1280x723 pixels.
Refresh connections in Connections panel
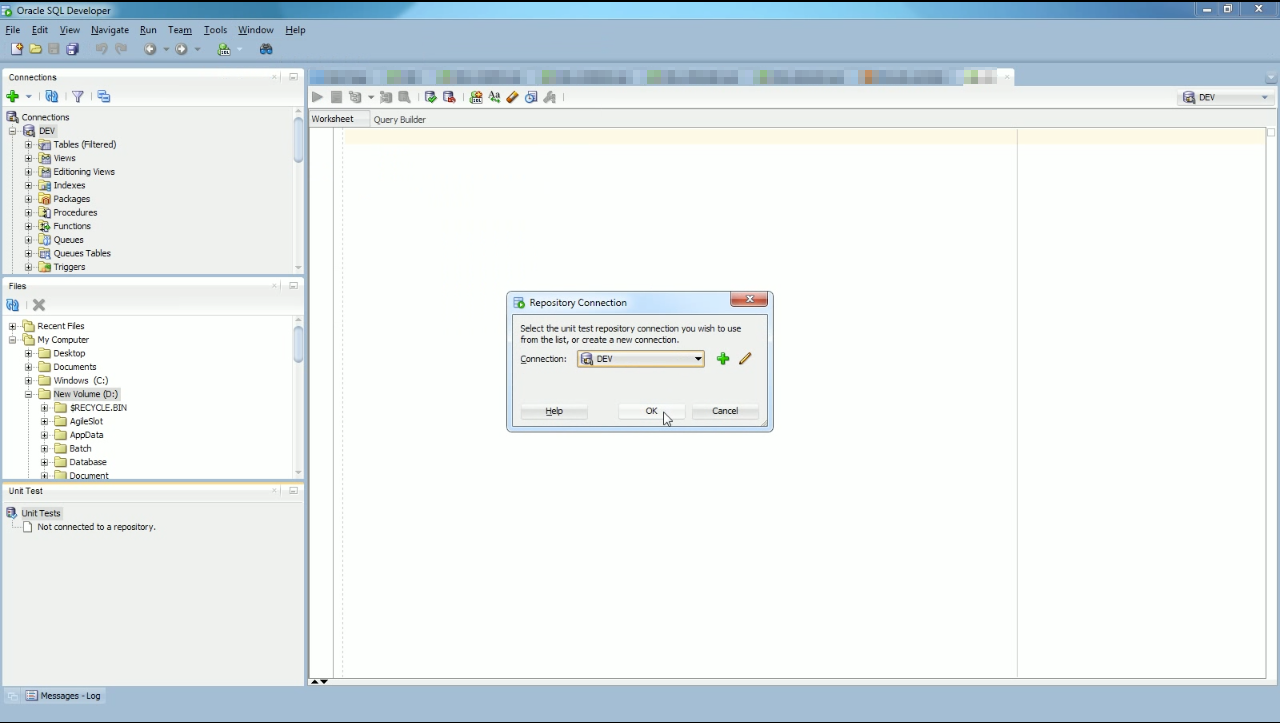(x=51, y=96)
